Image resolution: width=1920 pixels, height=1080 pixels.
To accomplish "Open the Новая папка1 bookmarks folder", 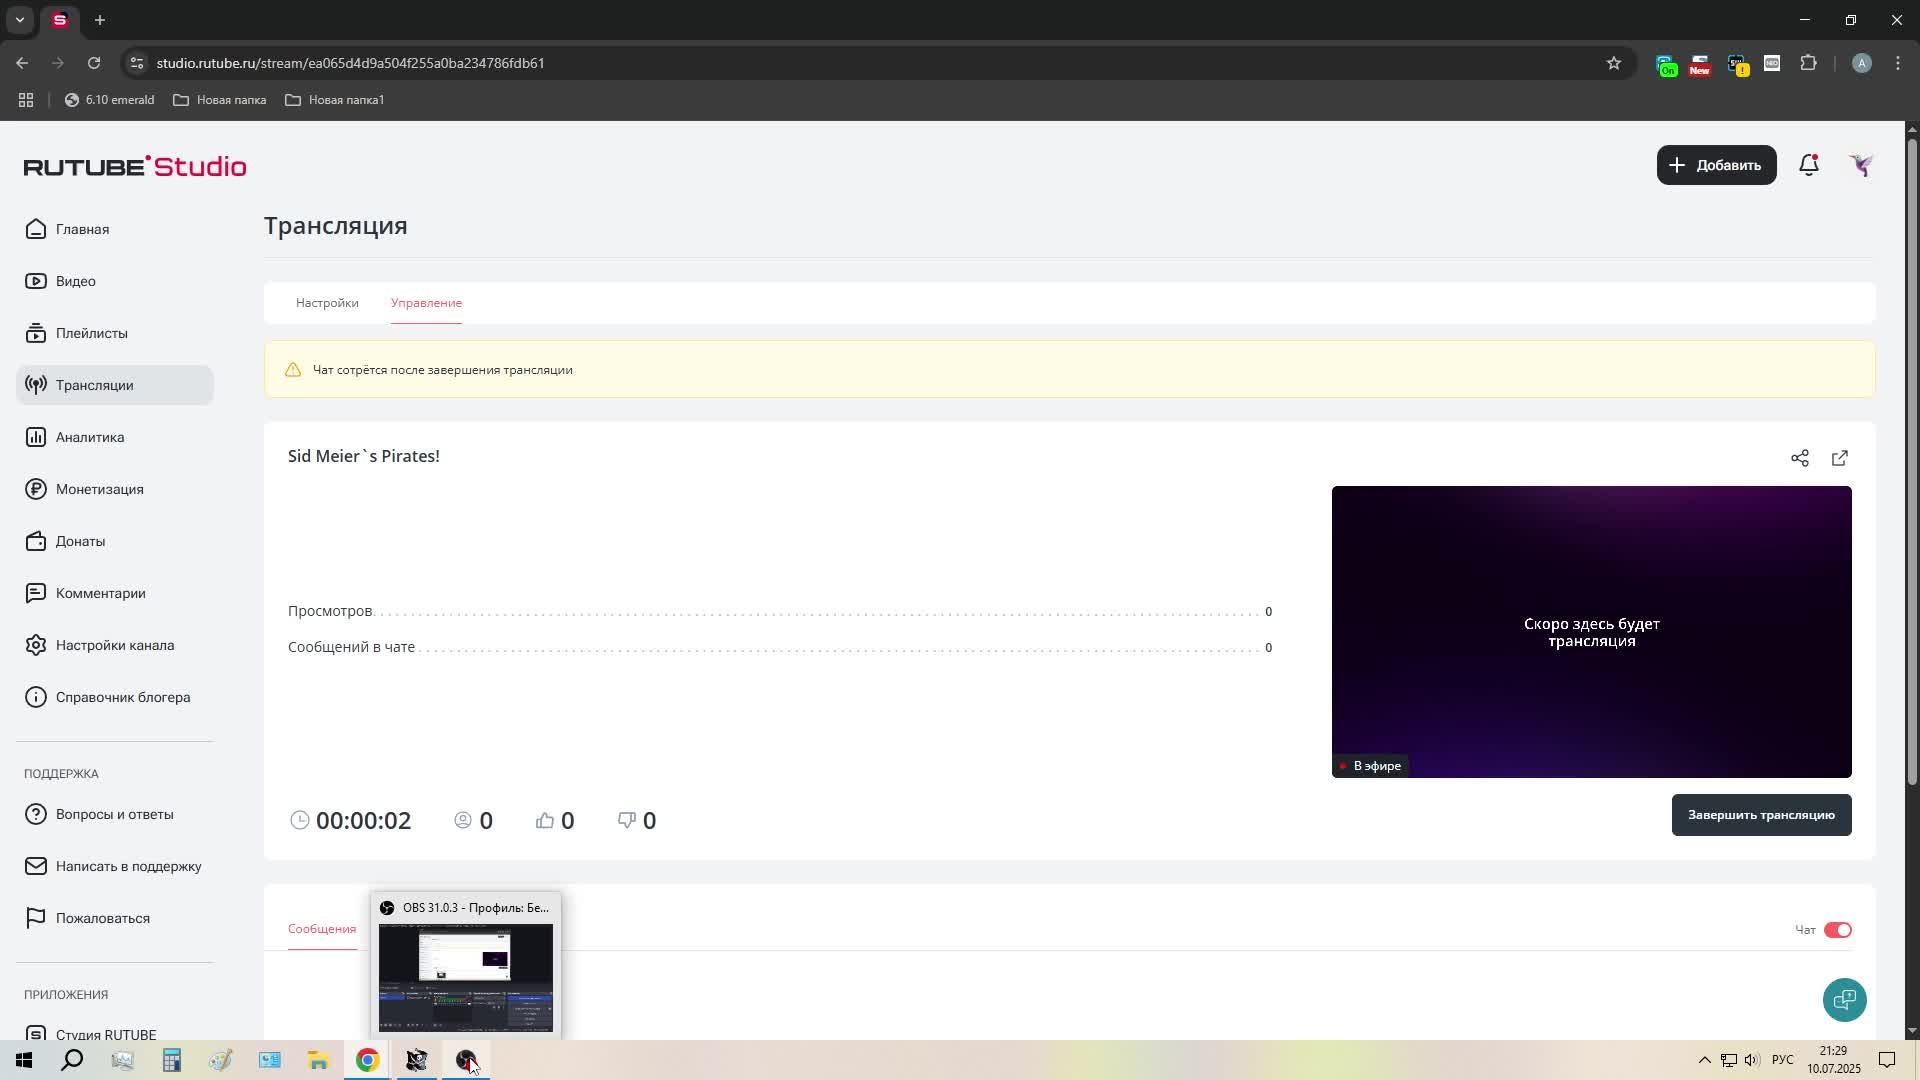I will click(x=335, y=100).
